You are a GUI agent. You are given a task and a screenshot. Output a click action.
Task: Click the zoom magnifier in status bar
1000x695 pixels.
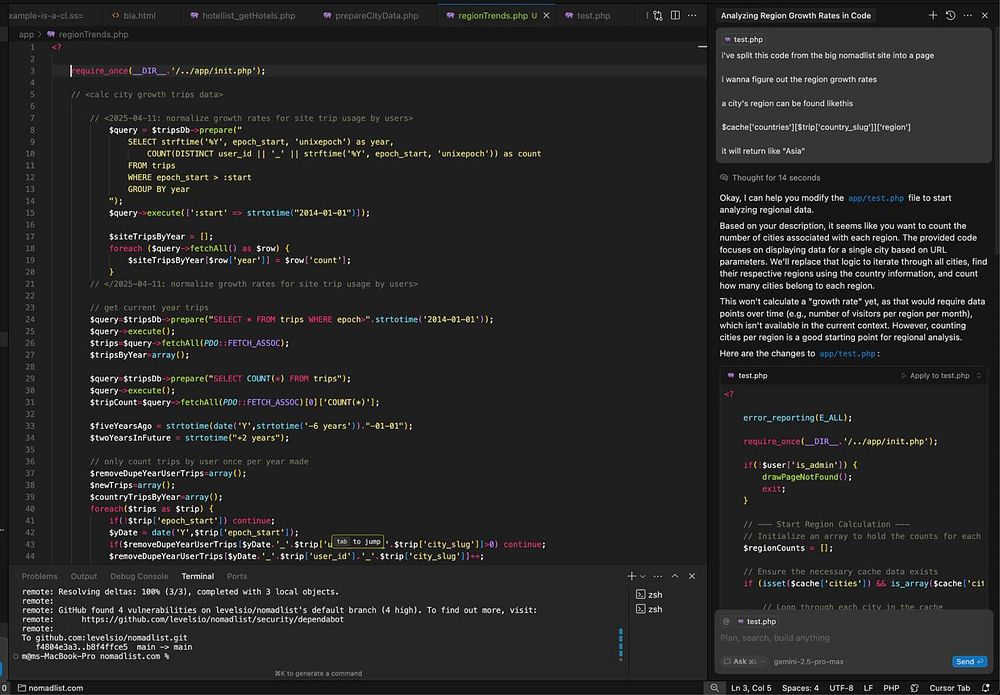pyautogui.click(x=715, y=688)
